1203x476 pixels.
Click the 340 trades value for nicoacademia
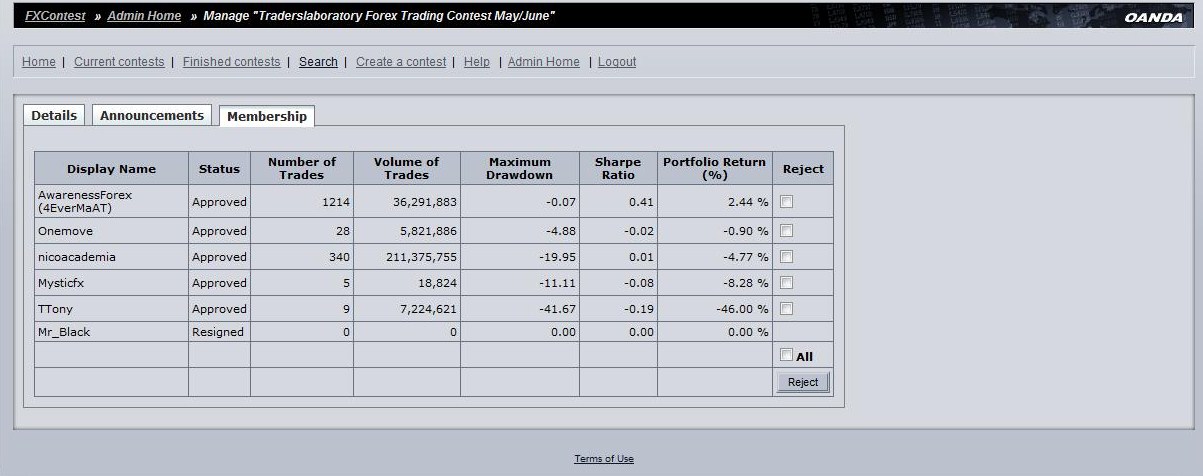click(340, 257)
